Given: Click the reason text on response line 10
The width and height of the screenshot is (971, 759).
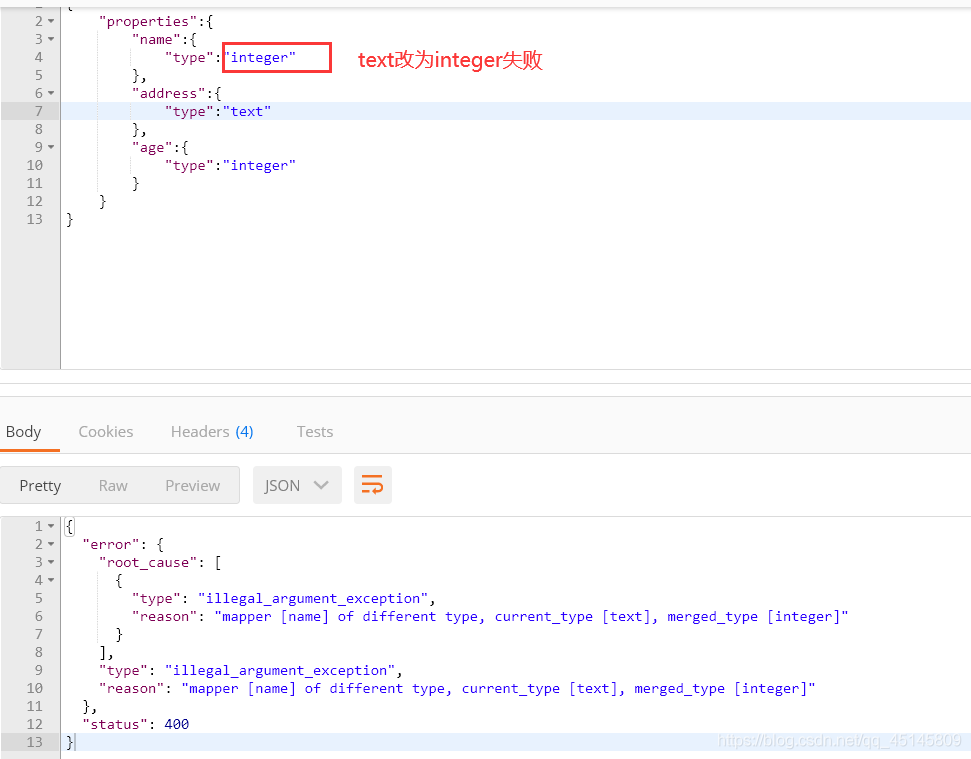Looking at the screenshot, I should click(499, 688).
